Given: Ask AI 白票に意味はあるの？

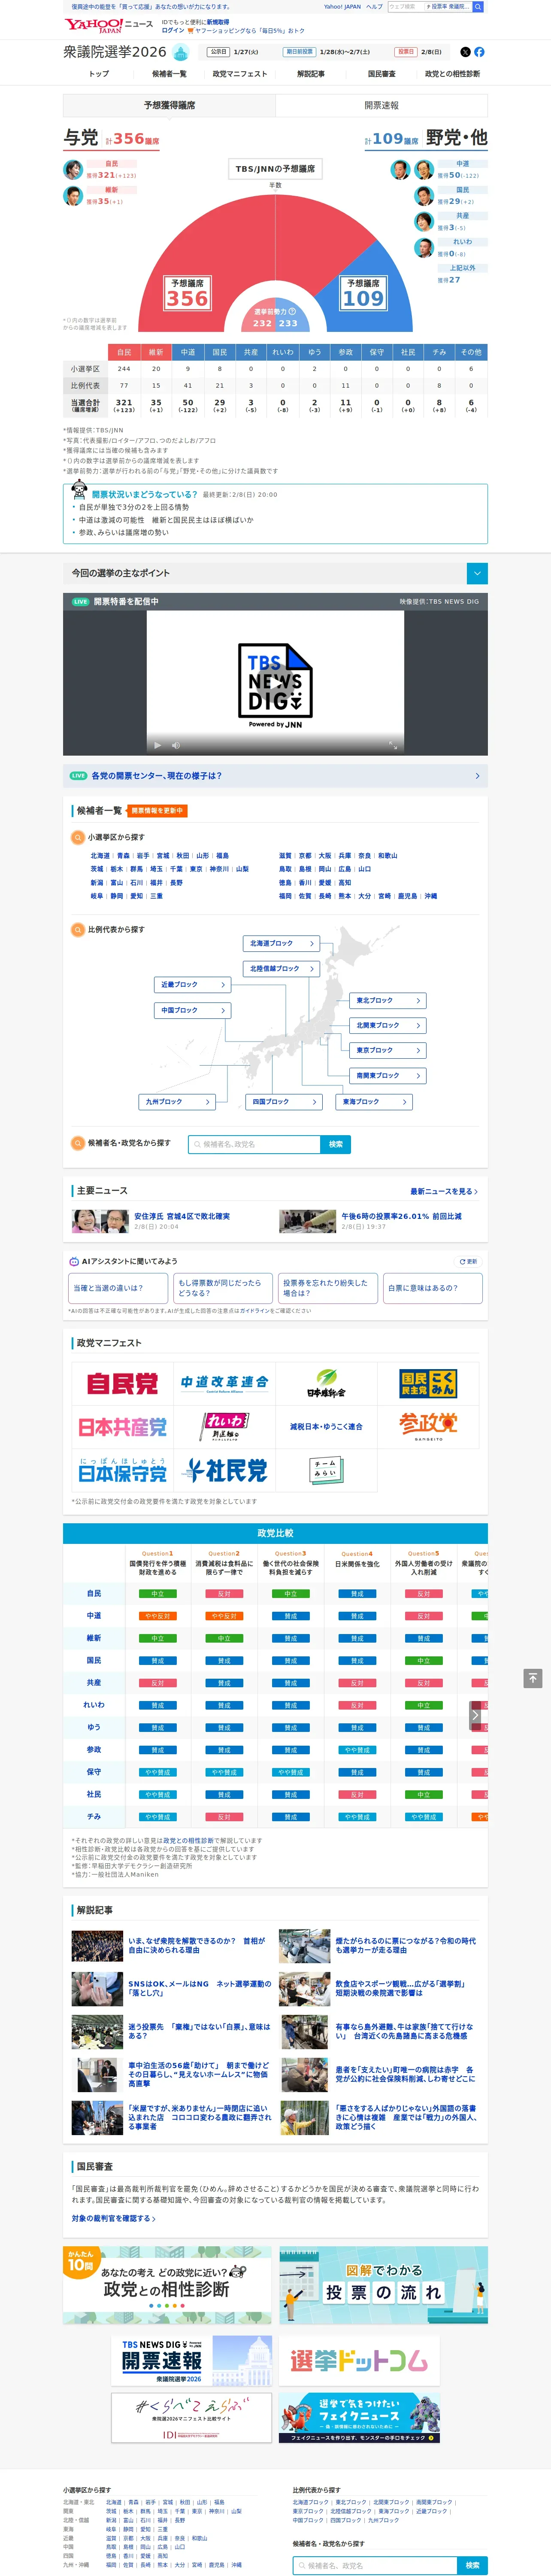Looking at the screenshot, I should [x=433, y=1288].
